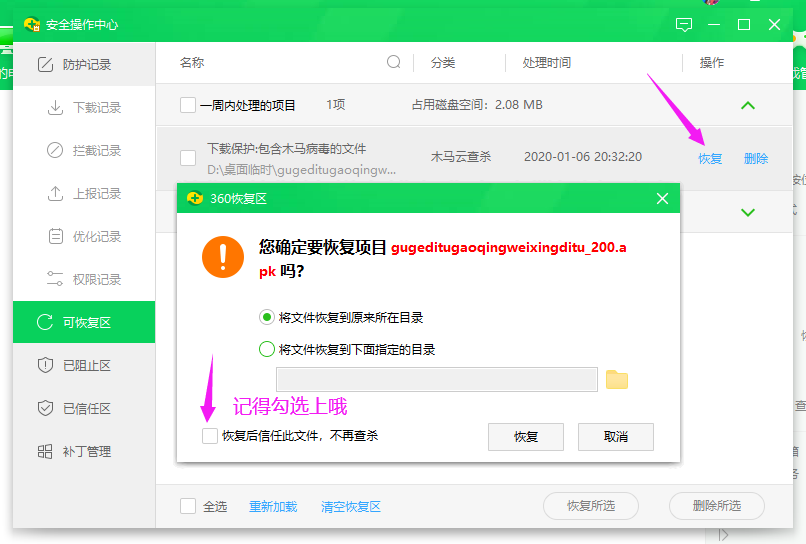The image size is (806, 544).
Task: Open the feedback message icon in title bar
Action: pos(684,25)
